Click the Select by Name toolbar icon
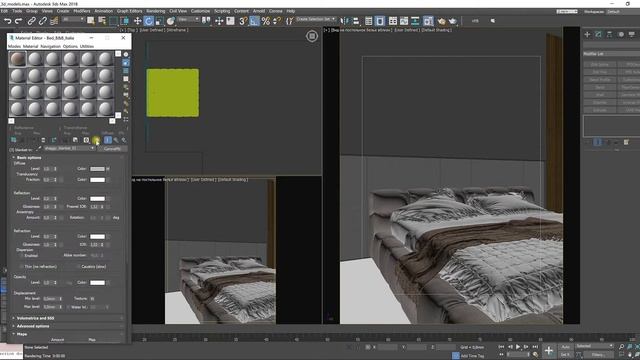This screenshot has width=640, height=360. pyautogui.click(x=102, y=21)
